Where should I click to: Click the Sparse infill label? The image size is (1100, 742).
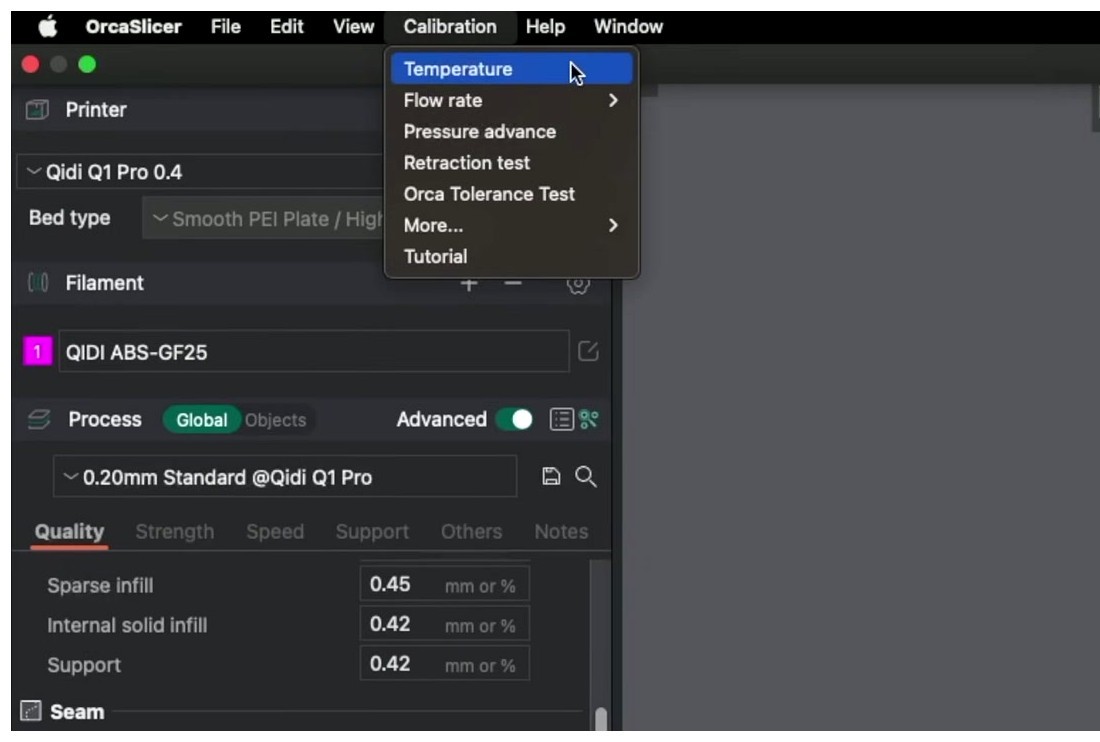pyautogui.click(x=100, y=586)
